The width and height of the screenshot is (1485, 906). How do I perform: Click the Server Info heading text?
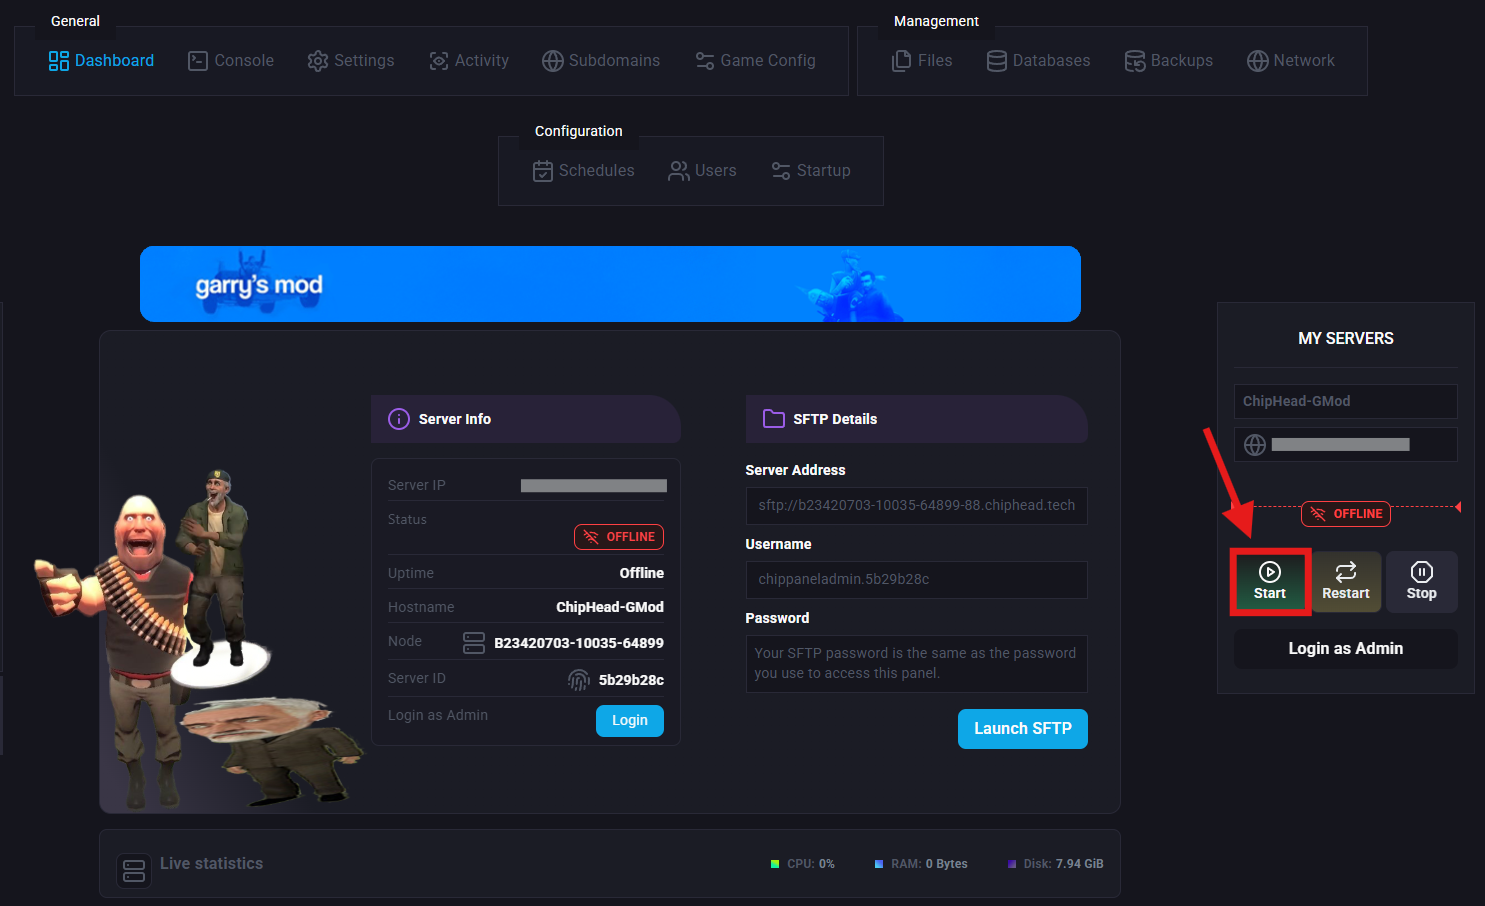(x=455, y=419)
